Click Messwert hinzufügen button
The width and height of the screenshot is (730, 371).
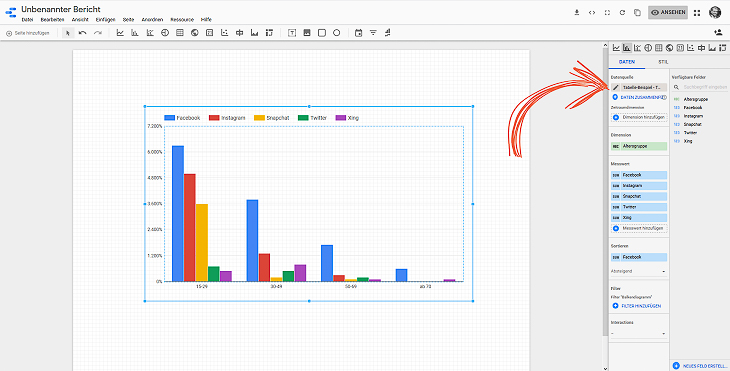[x=639, y=228]
